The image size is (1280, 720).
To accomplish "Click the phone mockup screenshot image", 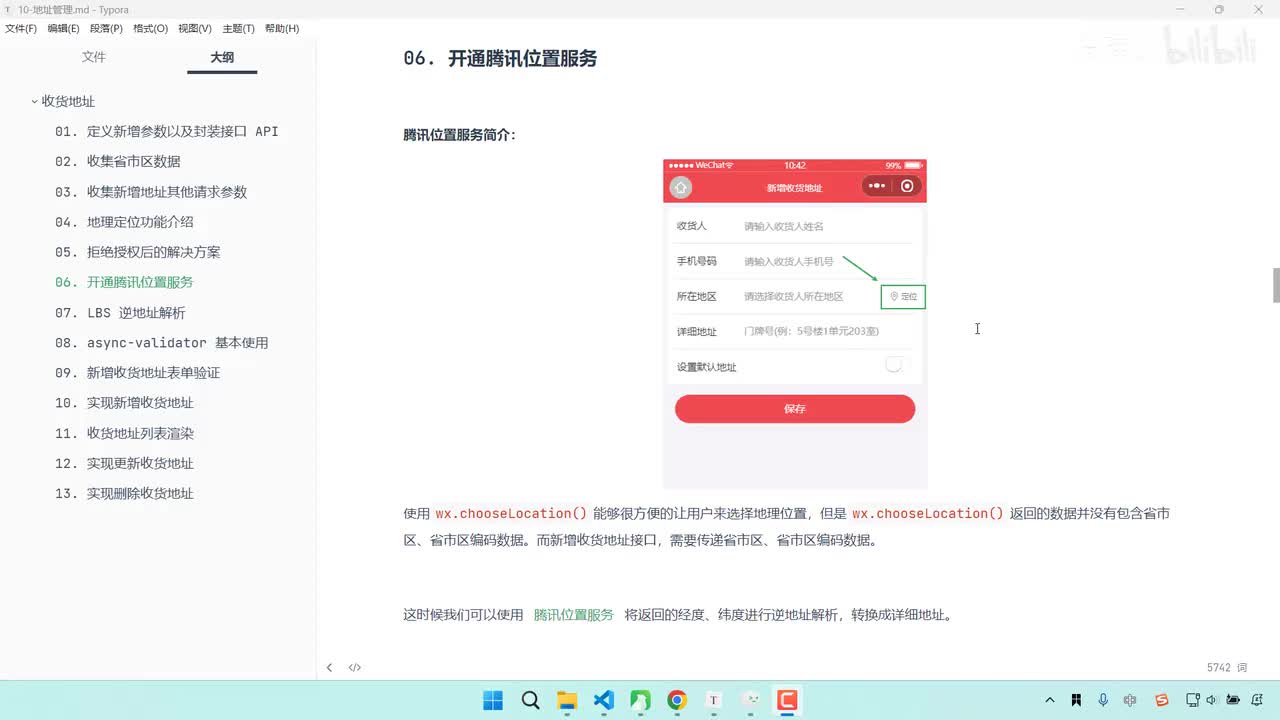I will (x=795, y=324).
